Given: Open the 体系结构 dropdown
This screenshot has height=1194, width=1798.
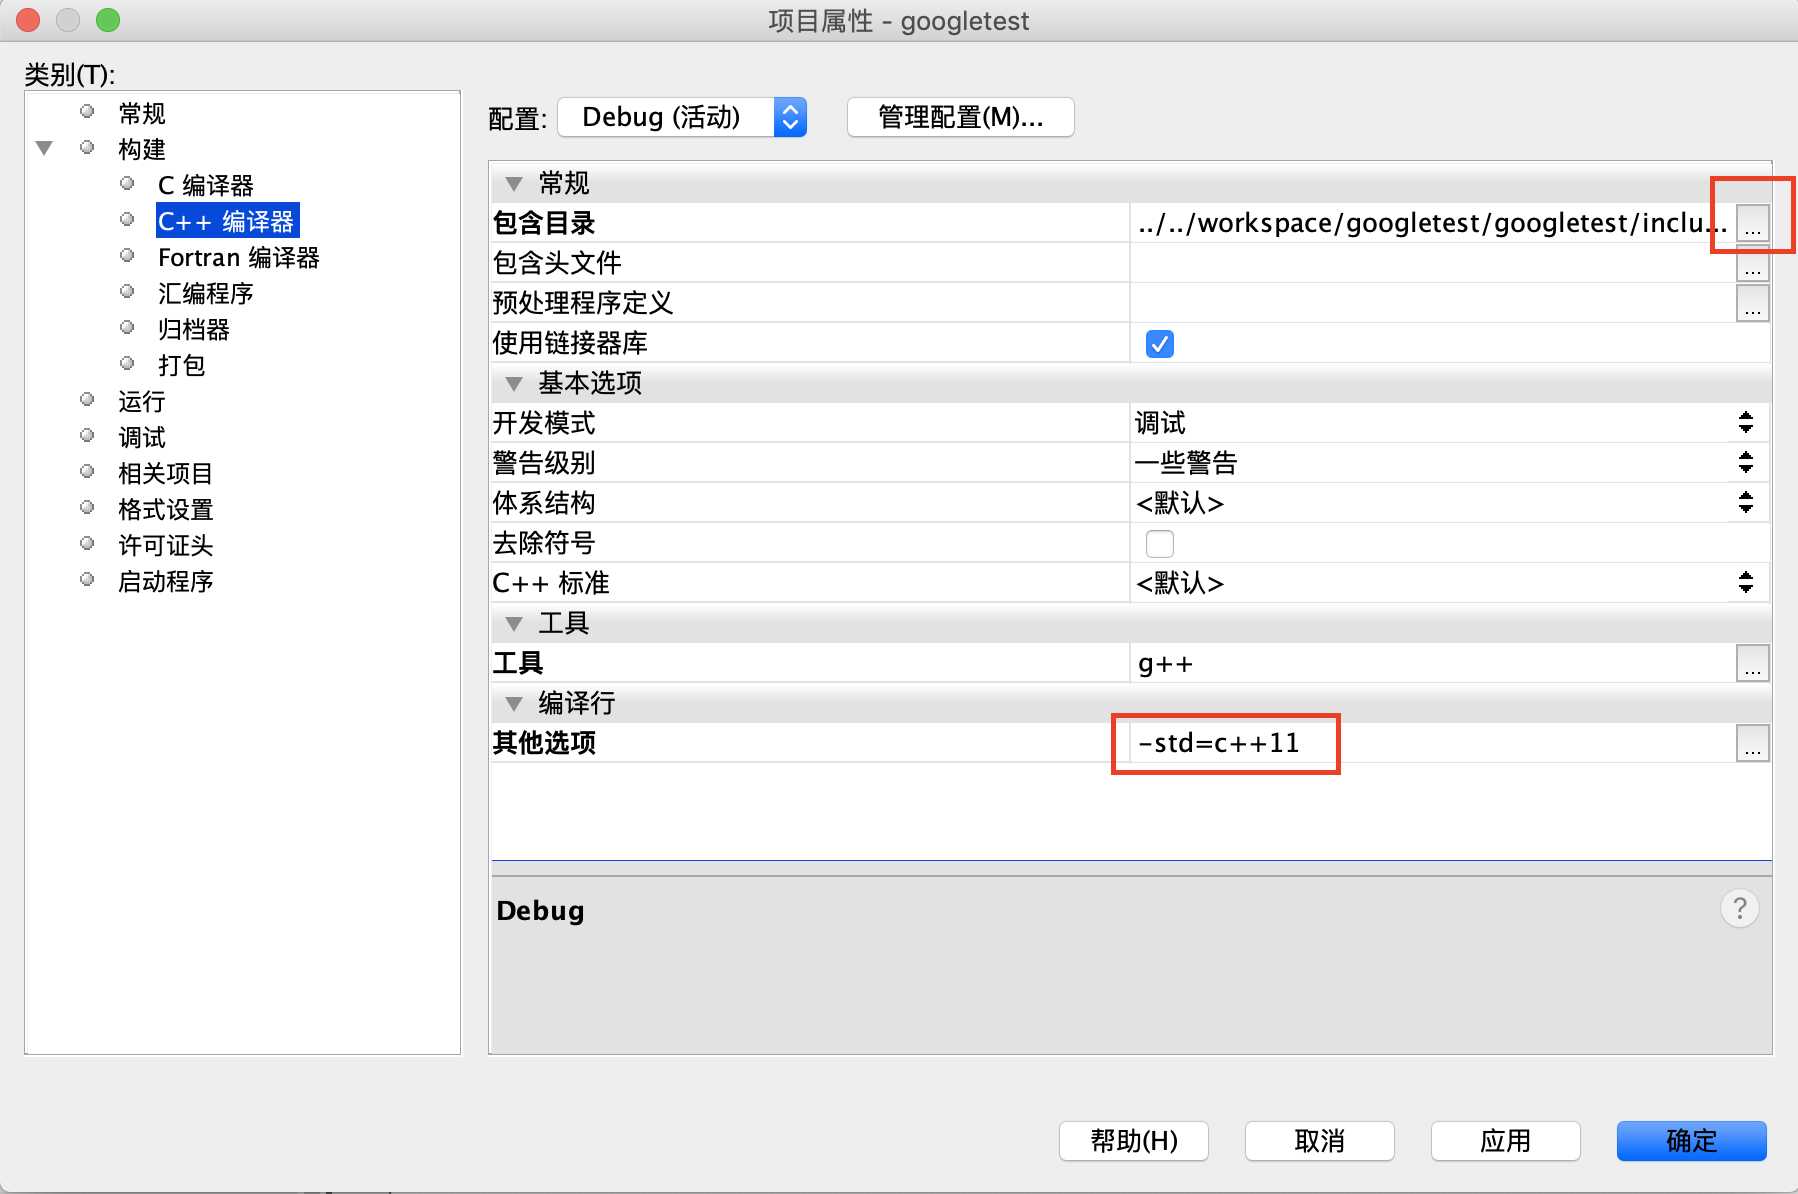Looking at the screenshot, I should [x=1450, y=503].
